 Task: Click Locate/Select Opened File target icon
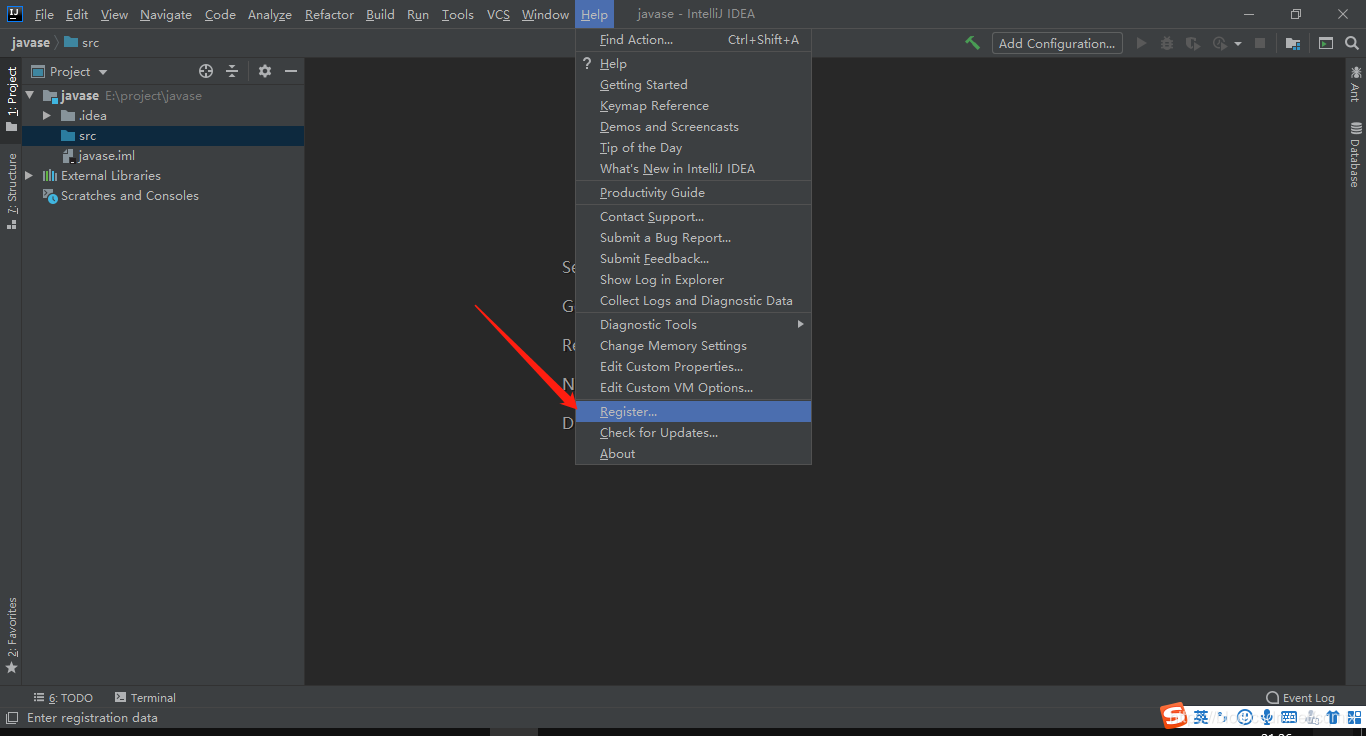pos(206,71)
